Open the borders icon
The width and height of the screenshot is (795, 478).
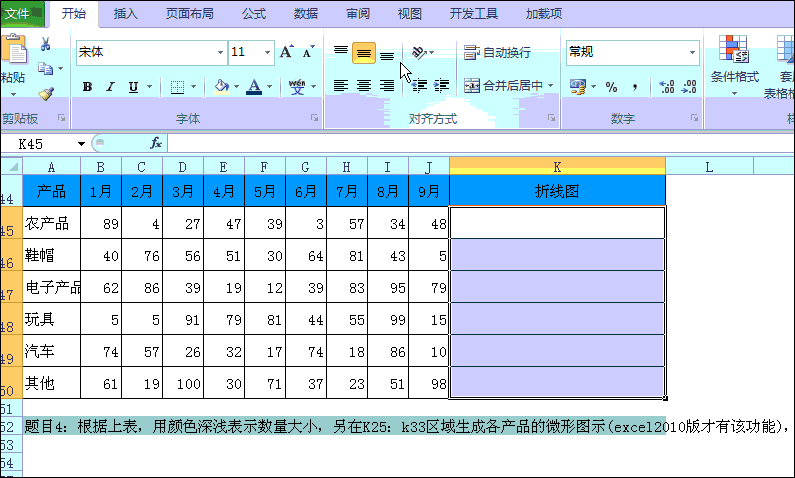(177, 87)
